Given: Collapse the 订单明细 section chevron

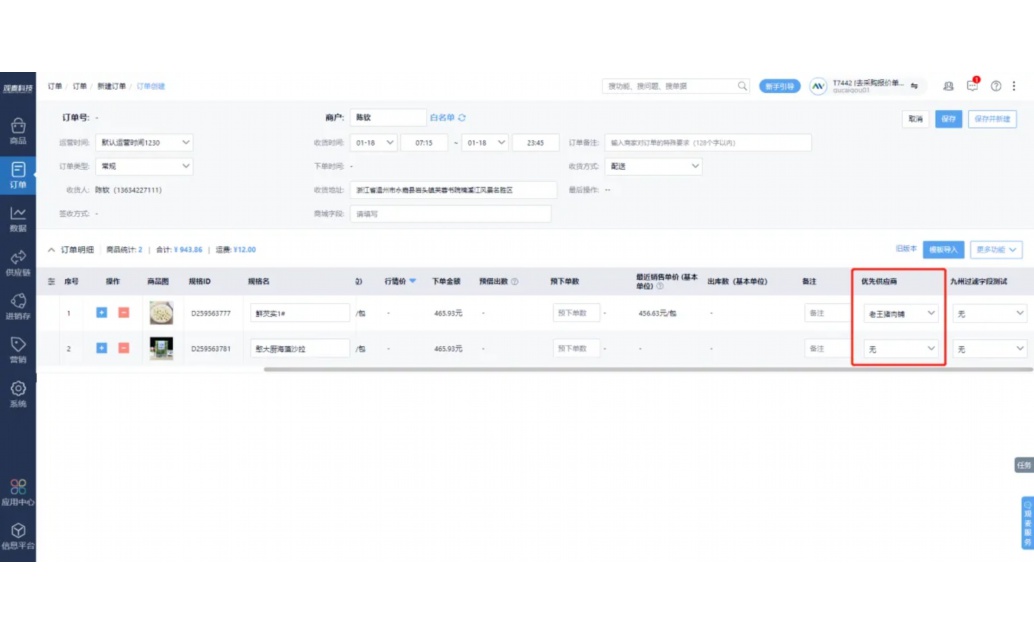Looking at the screenshot, I should (x=52, y=249).
